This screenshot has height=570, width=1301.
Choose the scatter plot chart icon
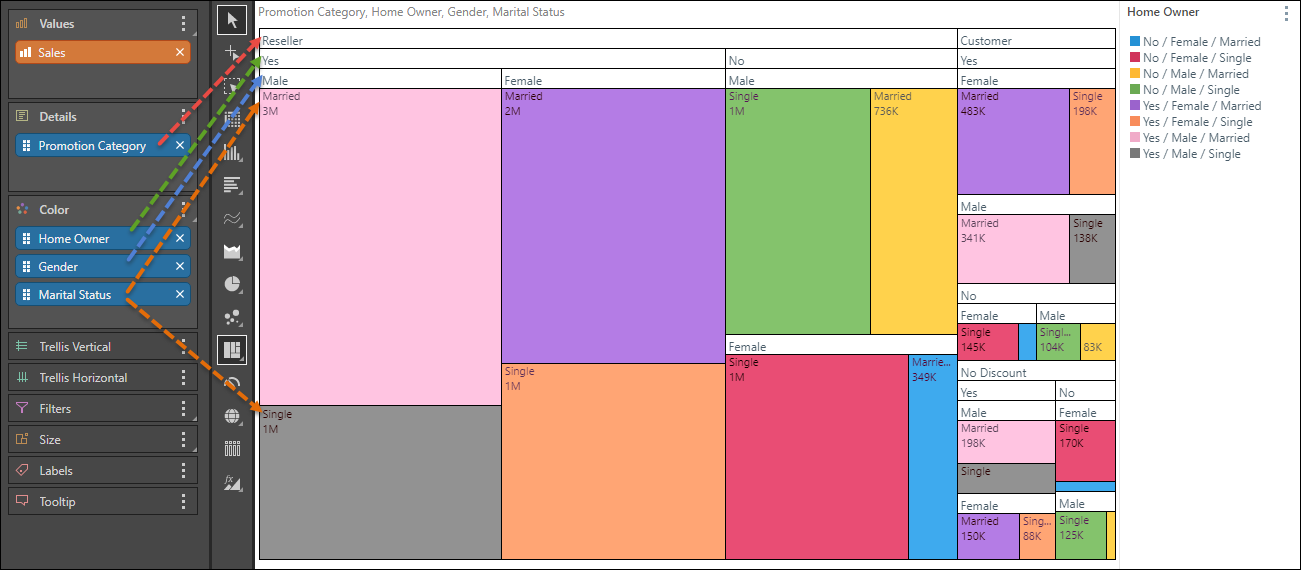[232, 317]
